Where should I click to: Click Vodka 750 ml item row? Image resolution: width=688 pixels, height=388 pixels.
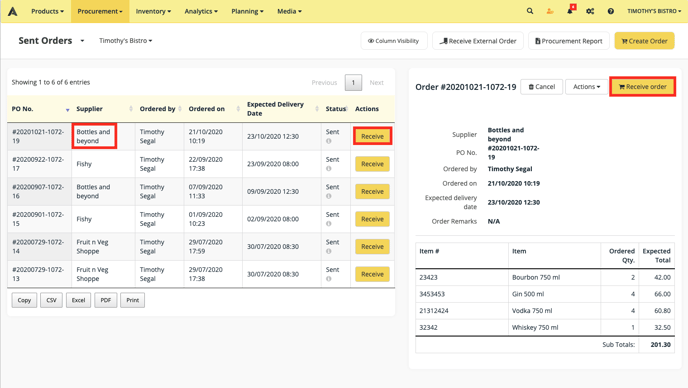[x=545, y=311]
